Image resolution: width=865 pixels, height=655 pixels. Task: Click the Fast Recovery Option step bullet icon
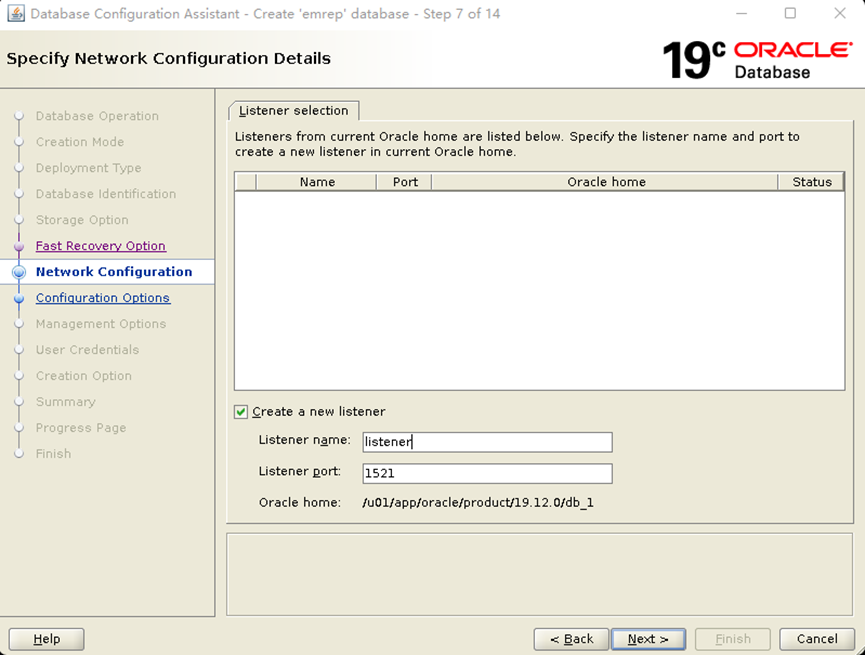19,246
